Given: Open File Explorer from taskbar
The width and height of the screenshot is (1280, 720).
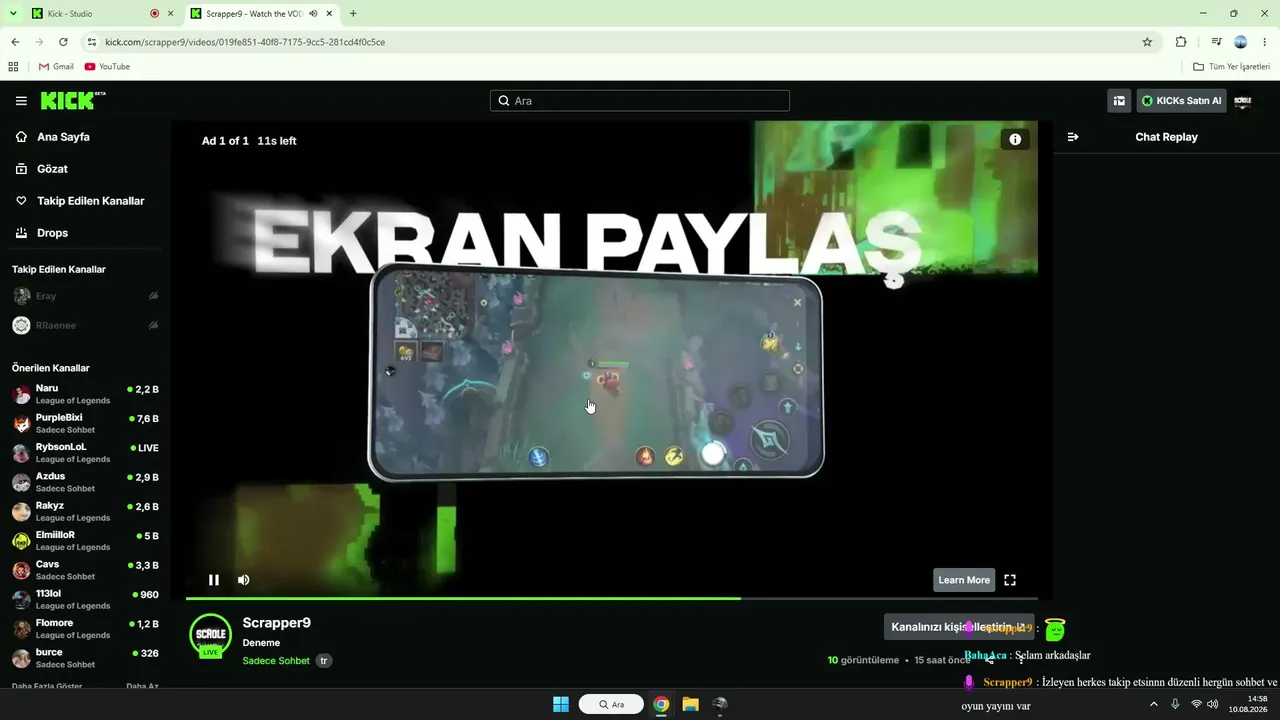Looking at the screenshot, I should [x=690, y=704].
